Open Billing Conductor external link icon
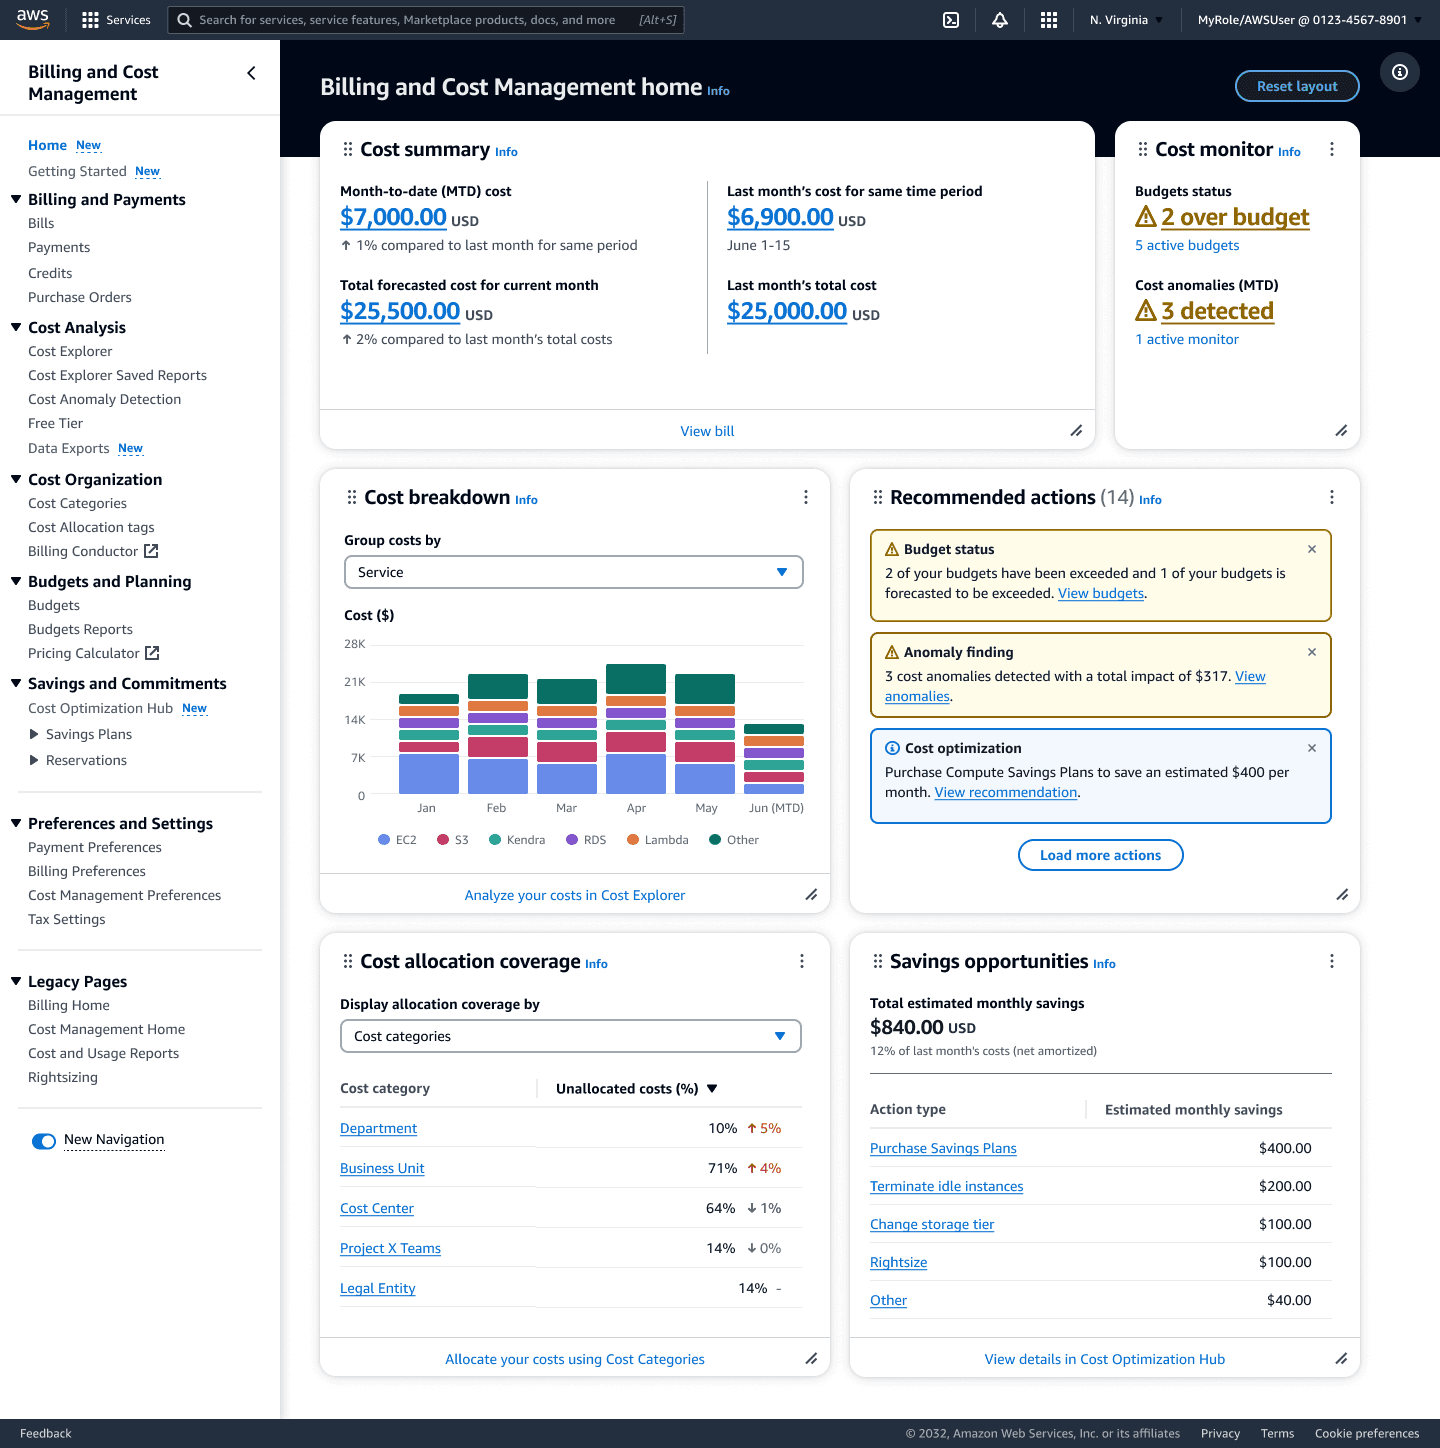Image resolution: width=1440 pixels, height=1448 pixels. (x=151, y=551)
